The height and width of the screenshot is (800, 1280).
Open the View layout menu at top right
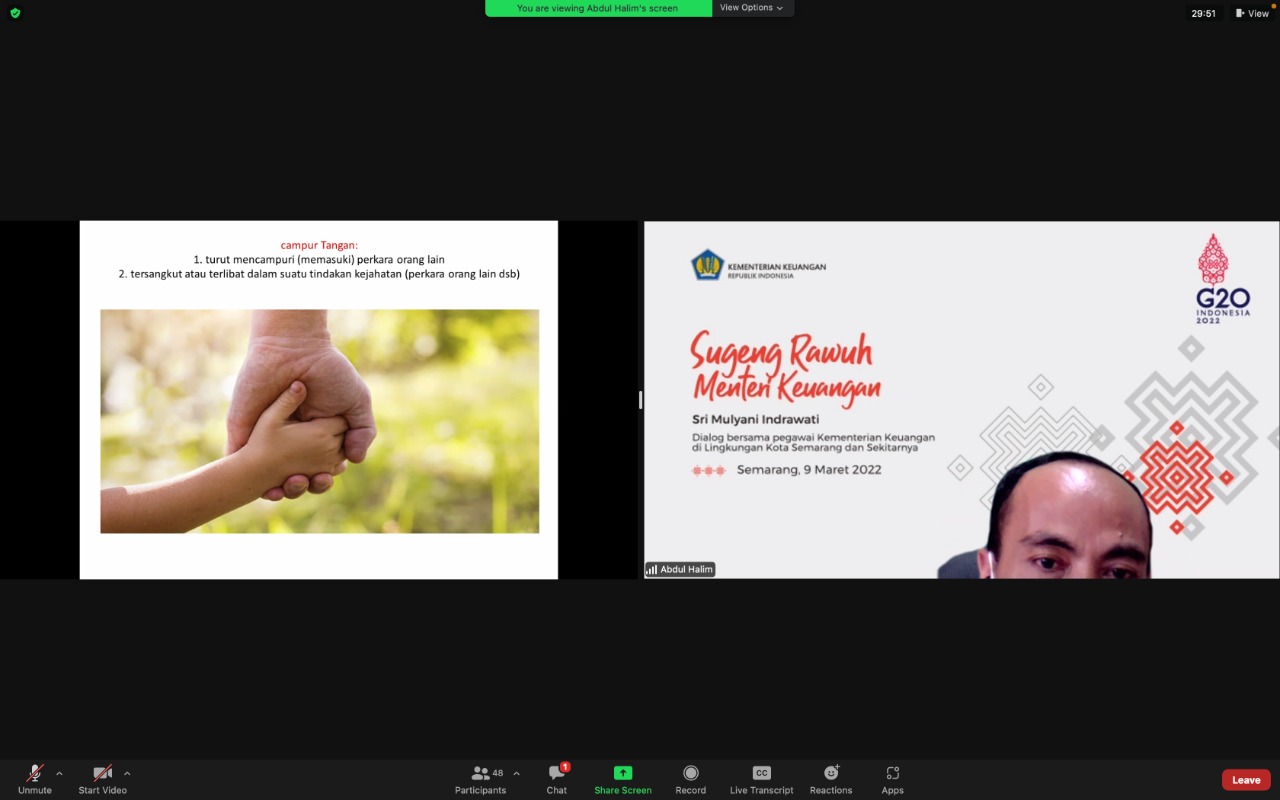tap(1252, 13)
